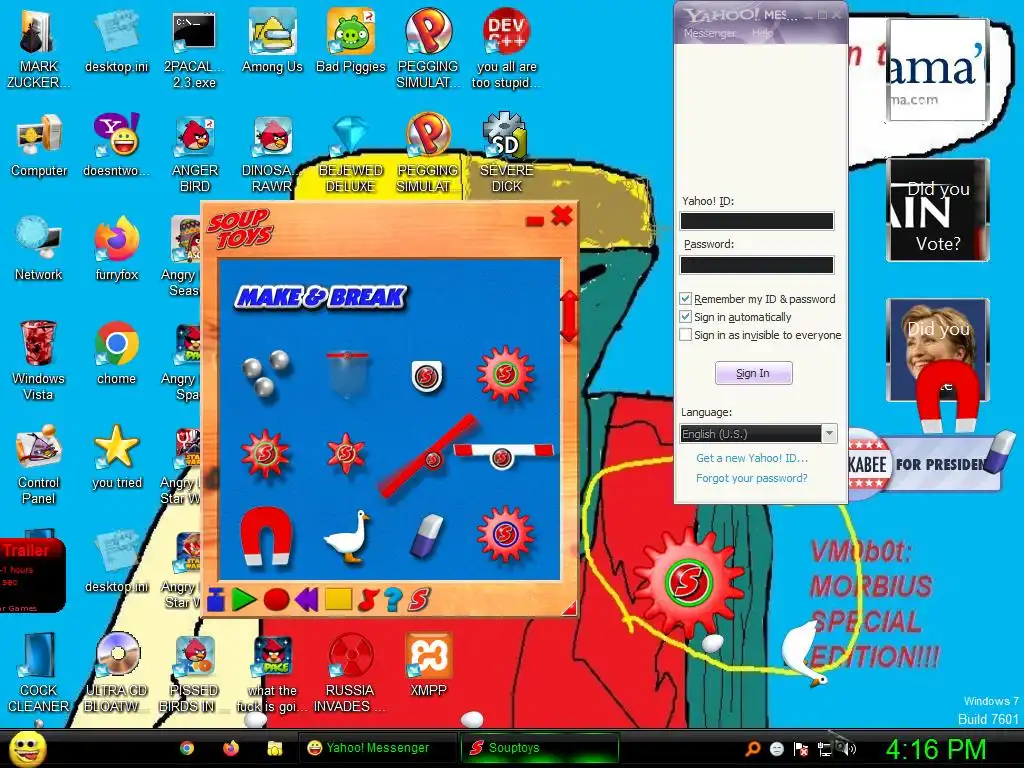Select the Windows Vista recycle bin icon
This screenshot has height=768, width=1024.
click(x=39, y=360)
